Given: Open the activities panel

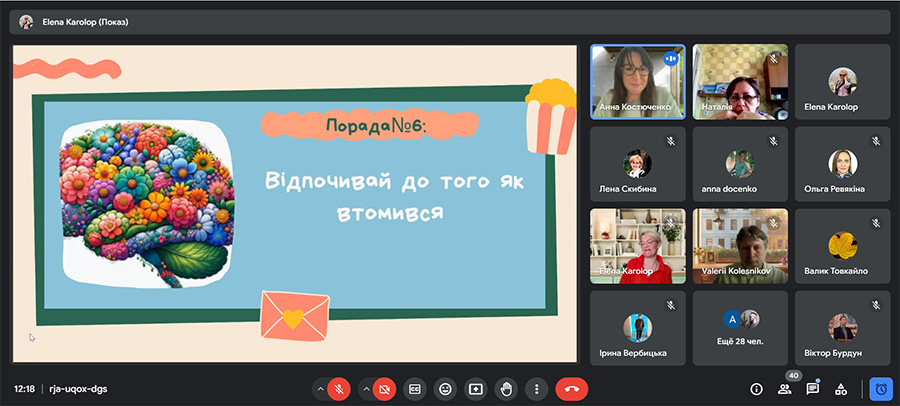Looking at the screenshot, I should [841, 388].
